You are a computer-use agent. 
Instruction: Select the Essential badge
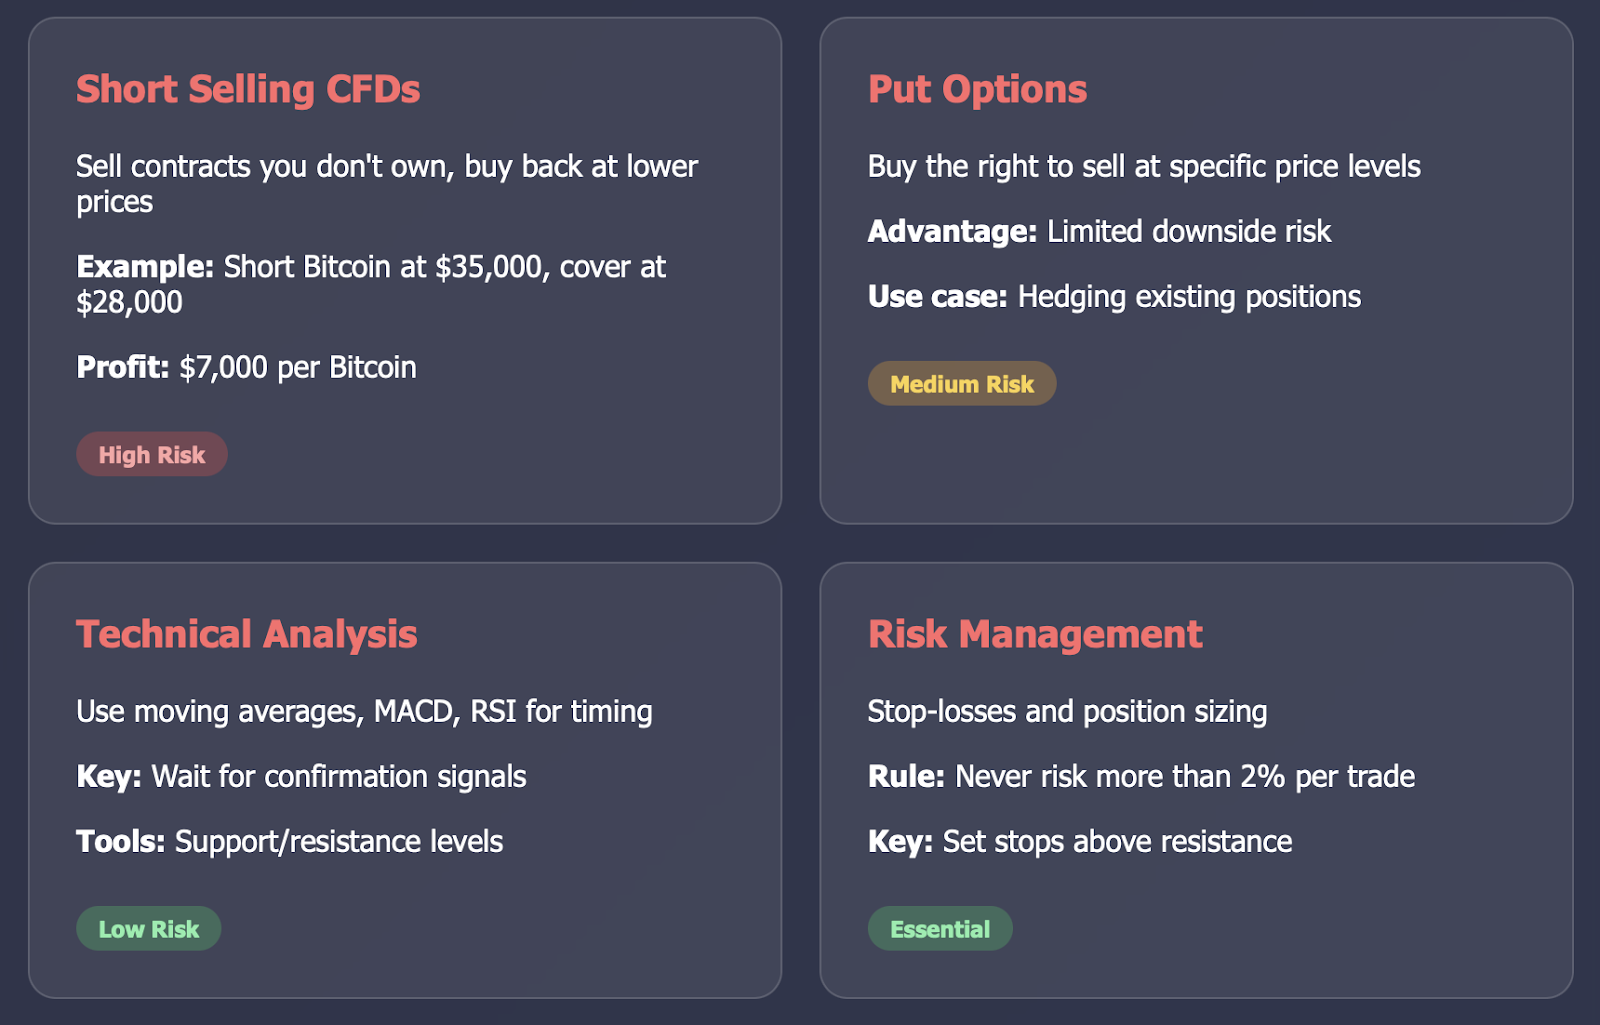[940, 929]
